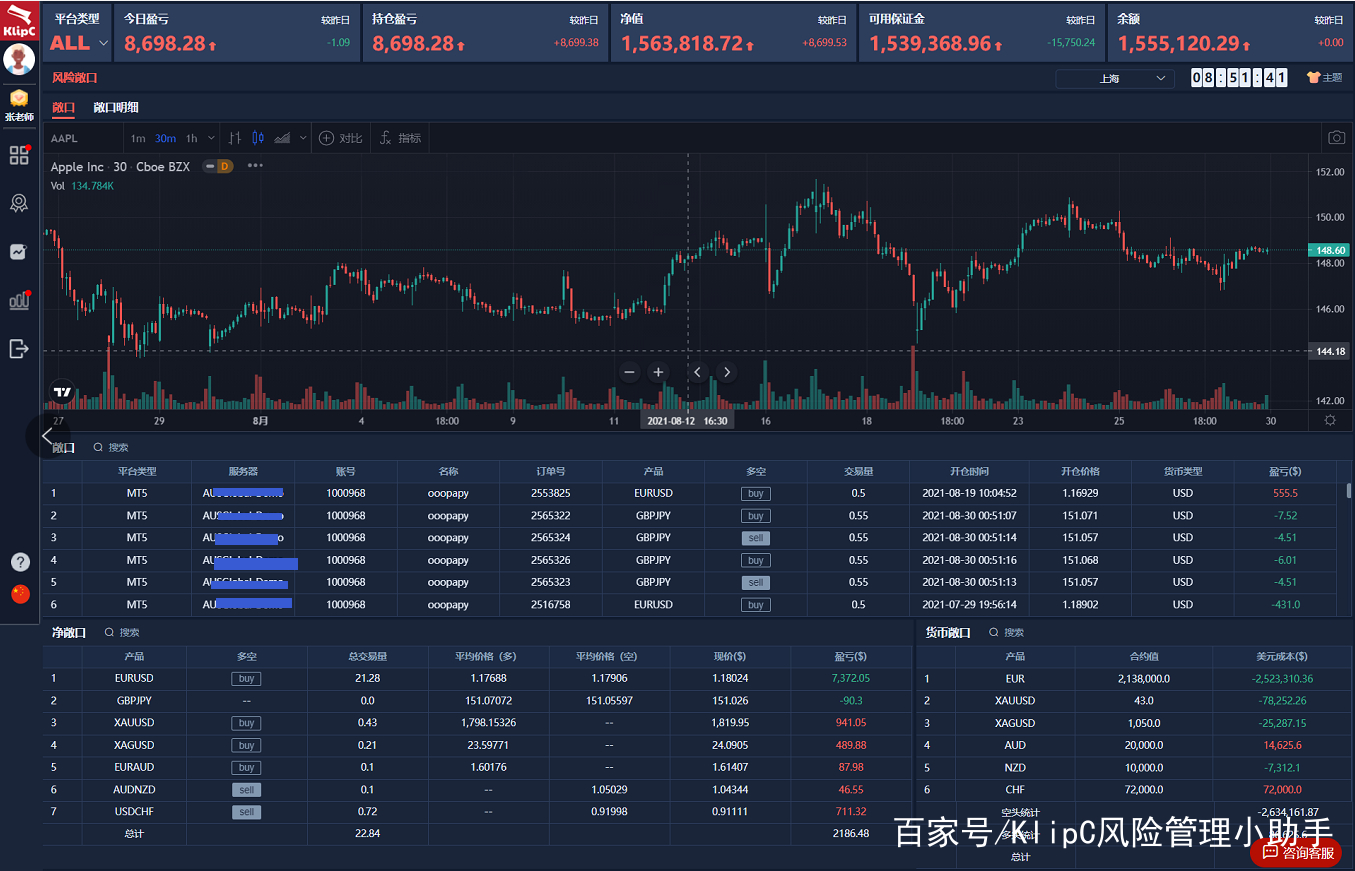The height and width of the screenshot is (871, 1355).
Task: Select the 30m timeframe
Action: [165, 138]
